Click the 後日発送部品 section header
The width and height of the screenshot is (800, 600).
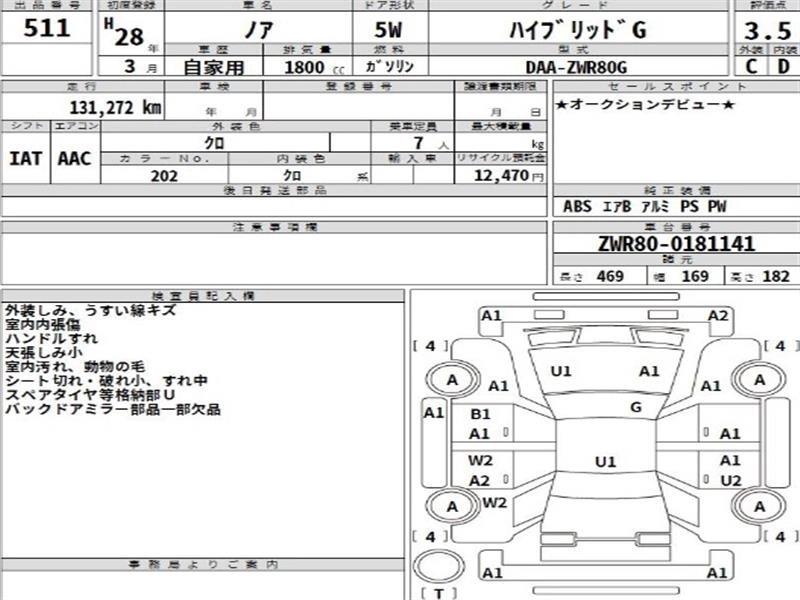coord(274,190)
